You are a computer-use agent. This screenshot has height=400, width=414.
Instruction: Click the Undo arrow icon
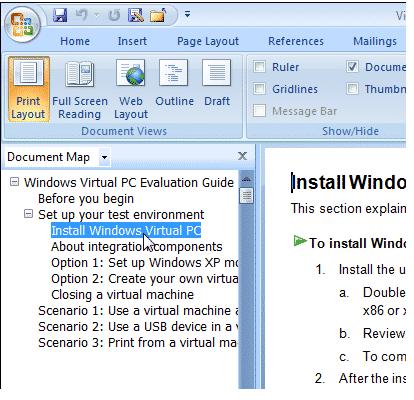(82, 15)
